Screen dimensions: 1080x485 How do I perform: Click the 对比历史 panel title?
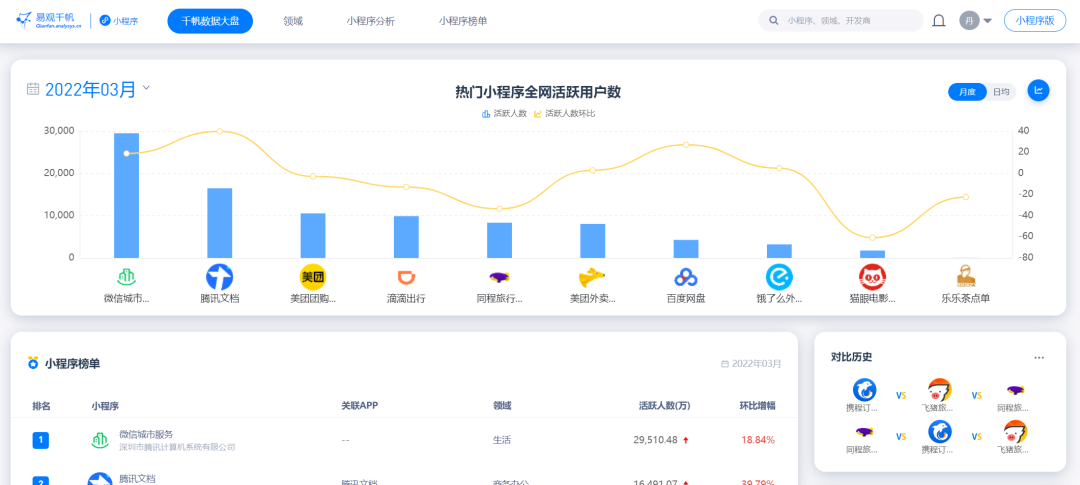pyautogui.click(x=852, y=358)
